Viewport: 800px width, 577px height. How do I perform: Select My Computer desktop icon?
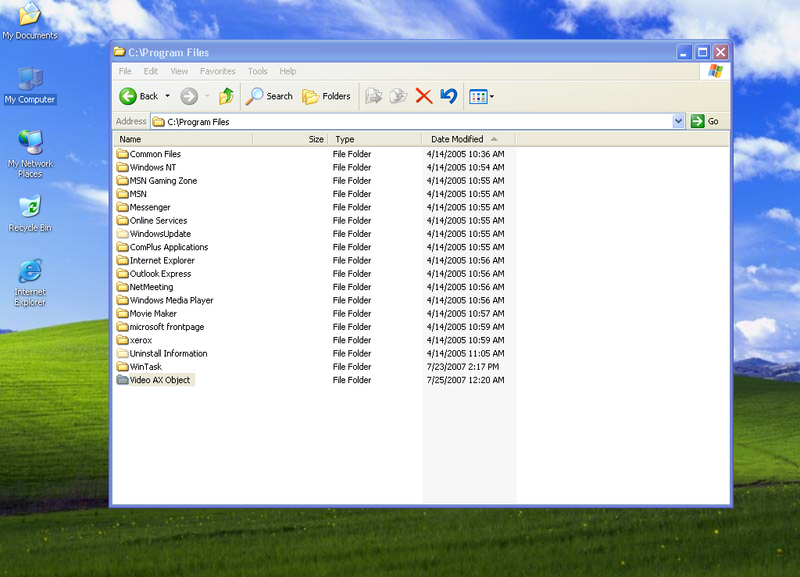point(30,86)
